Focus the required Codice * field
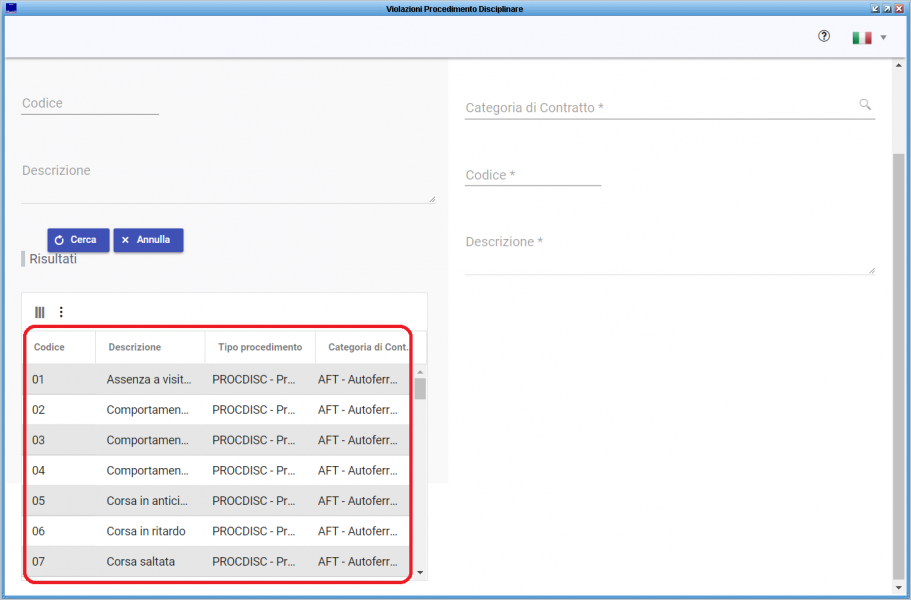Image resolution: width=911 pixels, height=600 pixels. pos(532,176)
